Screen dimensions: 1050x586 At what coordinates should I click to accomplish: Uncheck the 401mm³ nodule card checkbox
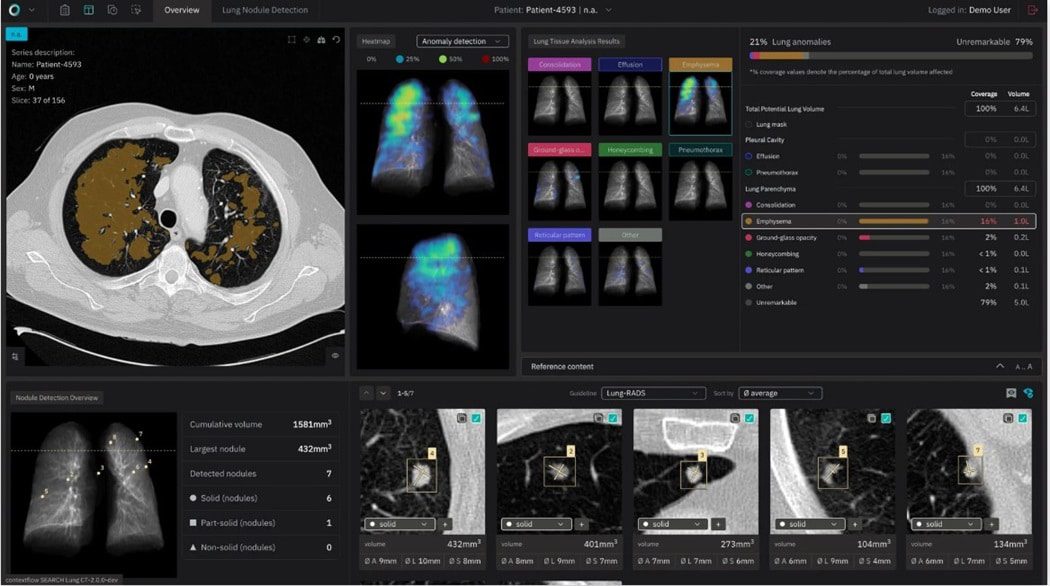tap(611, 418)
